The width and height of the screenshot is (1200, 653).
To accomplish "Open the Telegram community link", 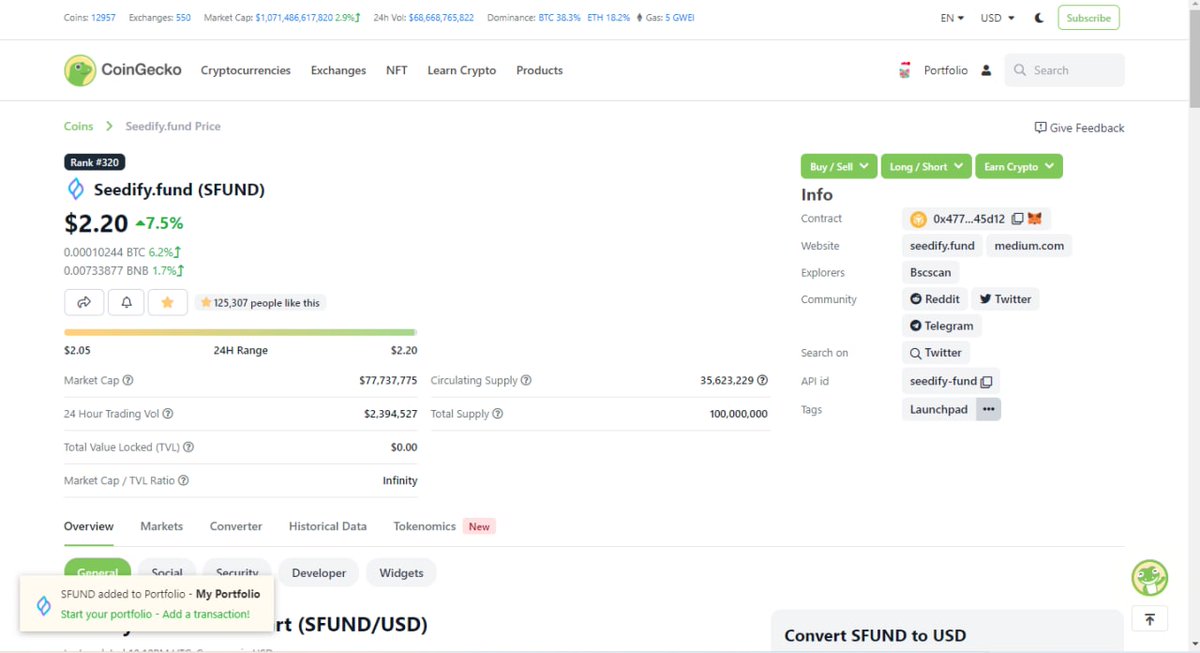I will [941, 326].
